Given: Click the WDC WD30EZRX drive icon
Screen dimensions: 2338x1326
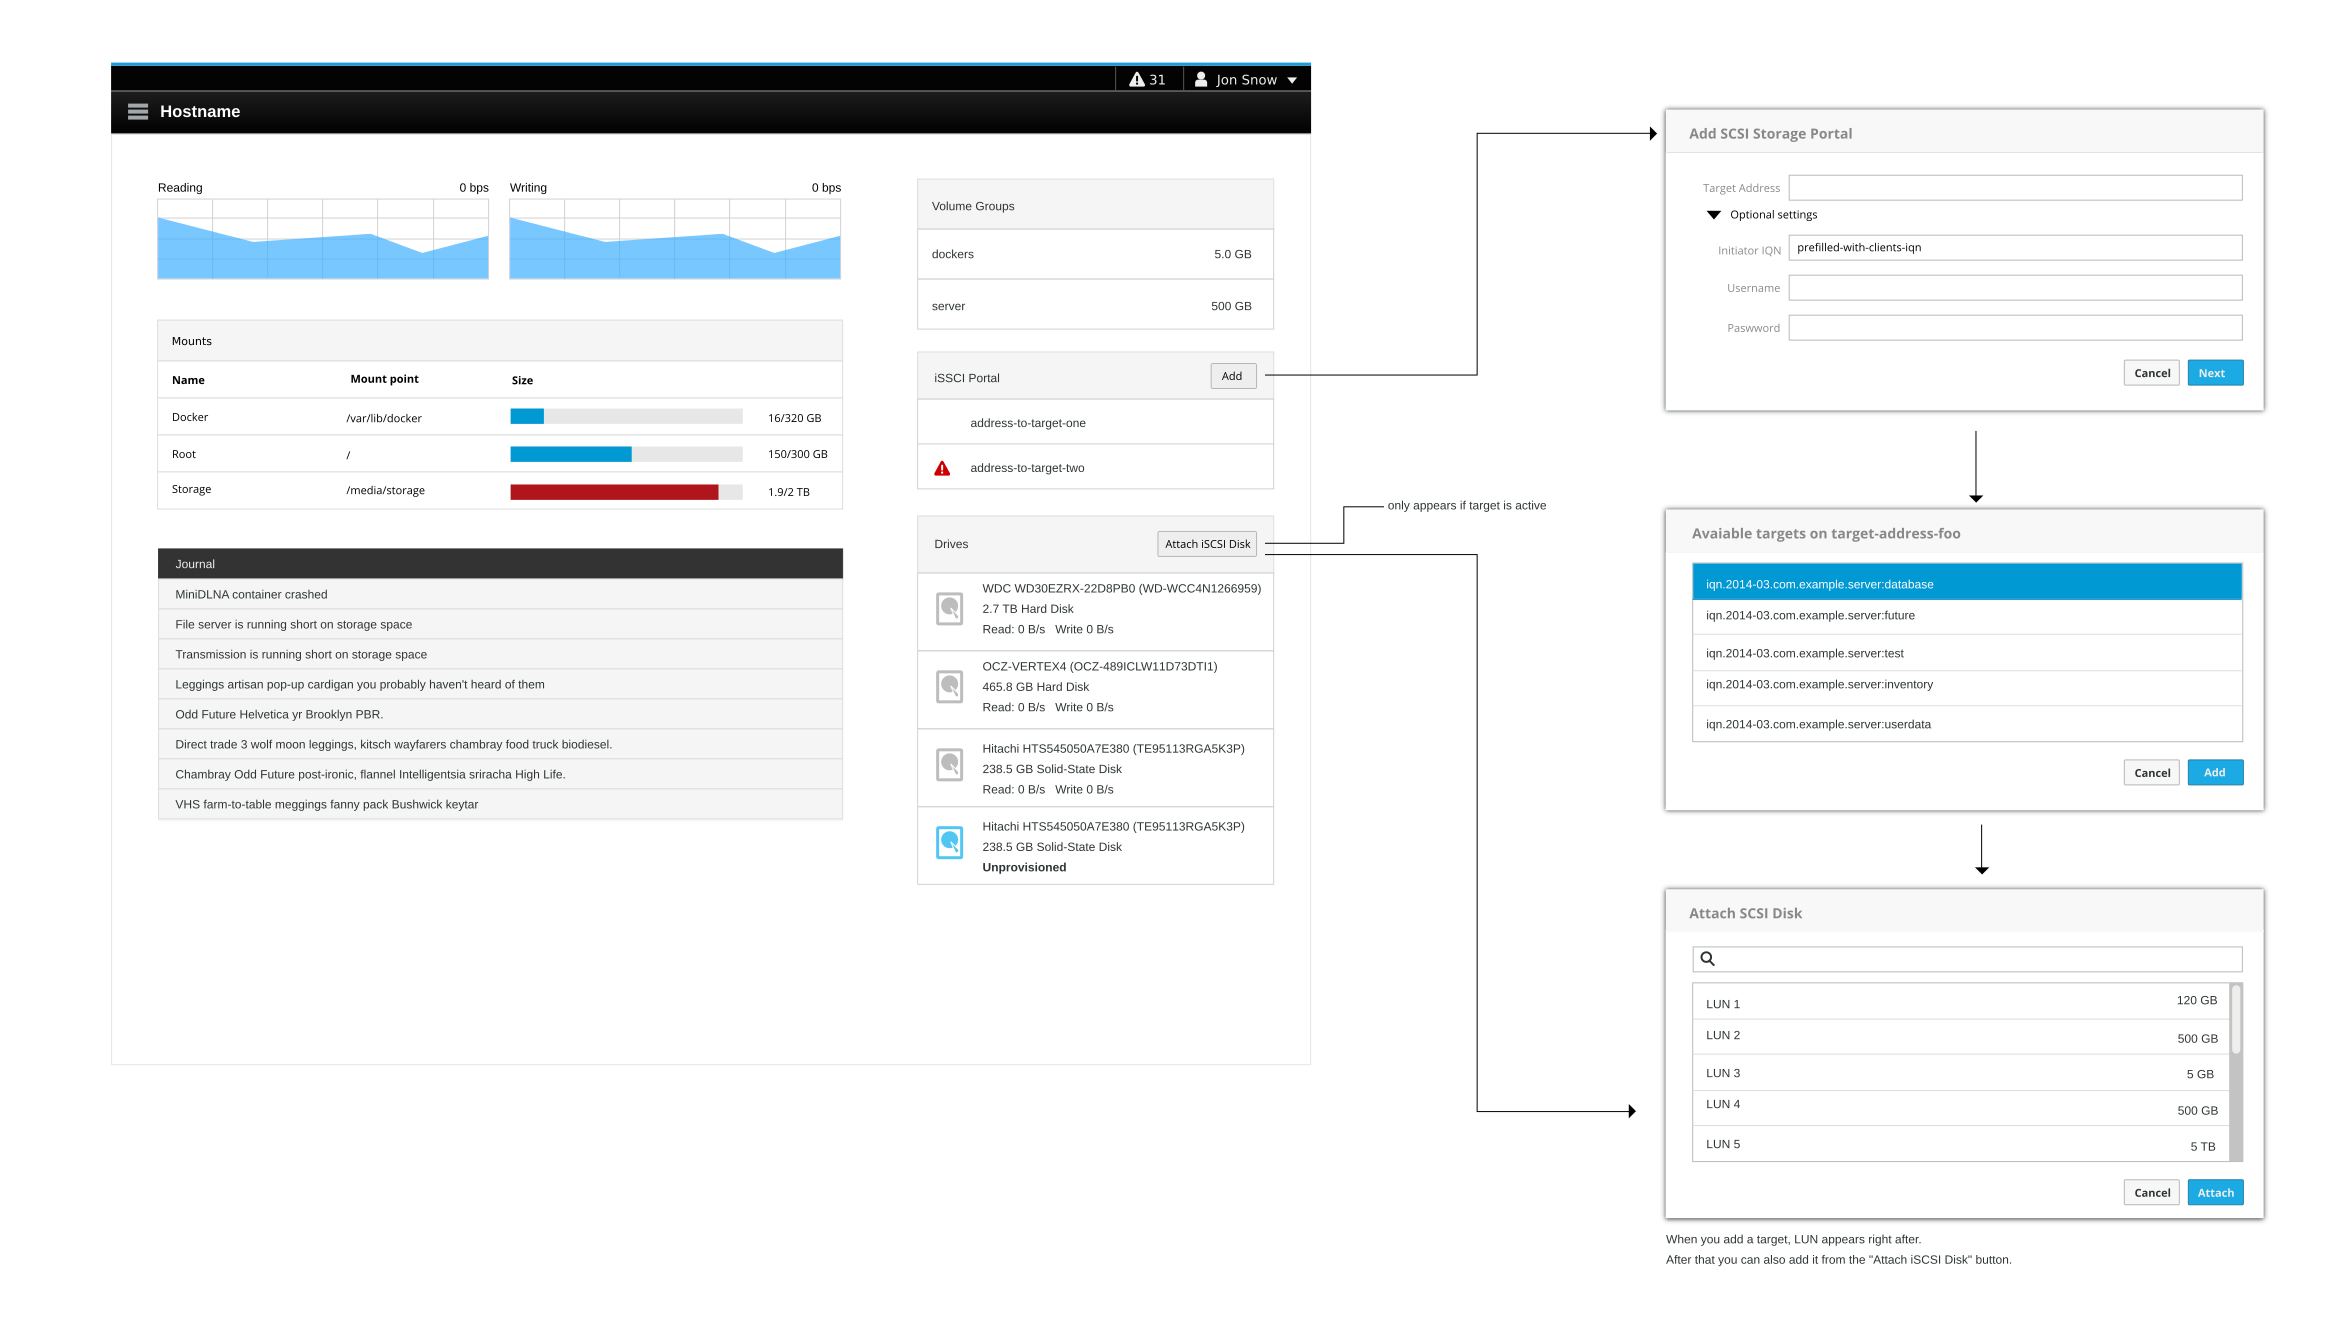Looking at the screenshot, I should click(949, 608).
